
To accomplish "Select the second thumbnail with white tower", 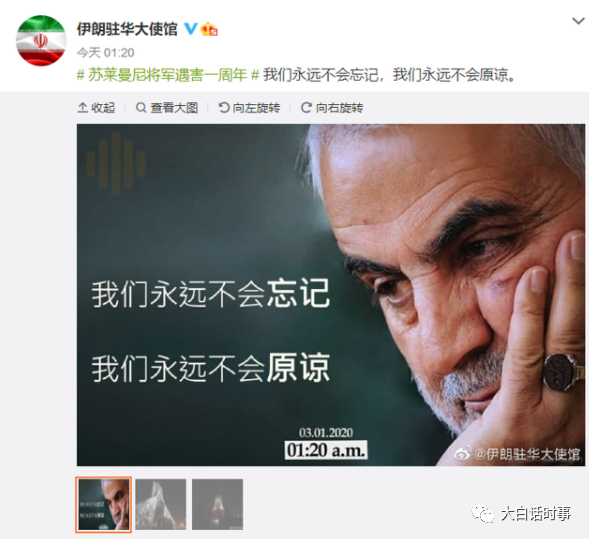I will pyautogui.click(x=161, y=504).
